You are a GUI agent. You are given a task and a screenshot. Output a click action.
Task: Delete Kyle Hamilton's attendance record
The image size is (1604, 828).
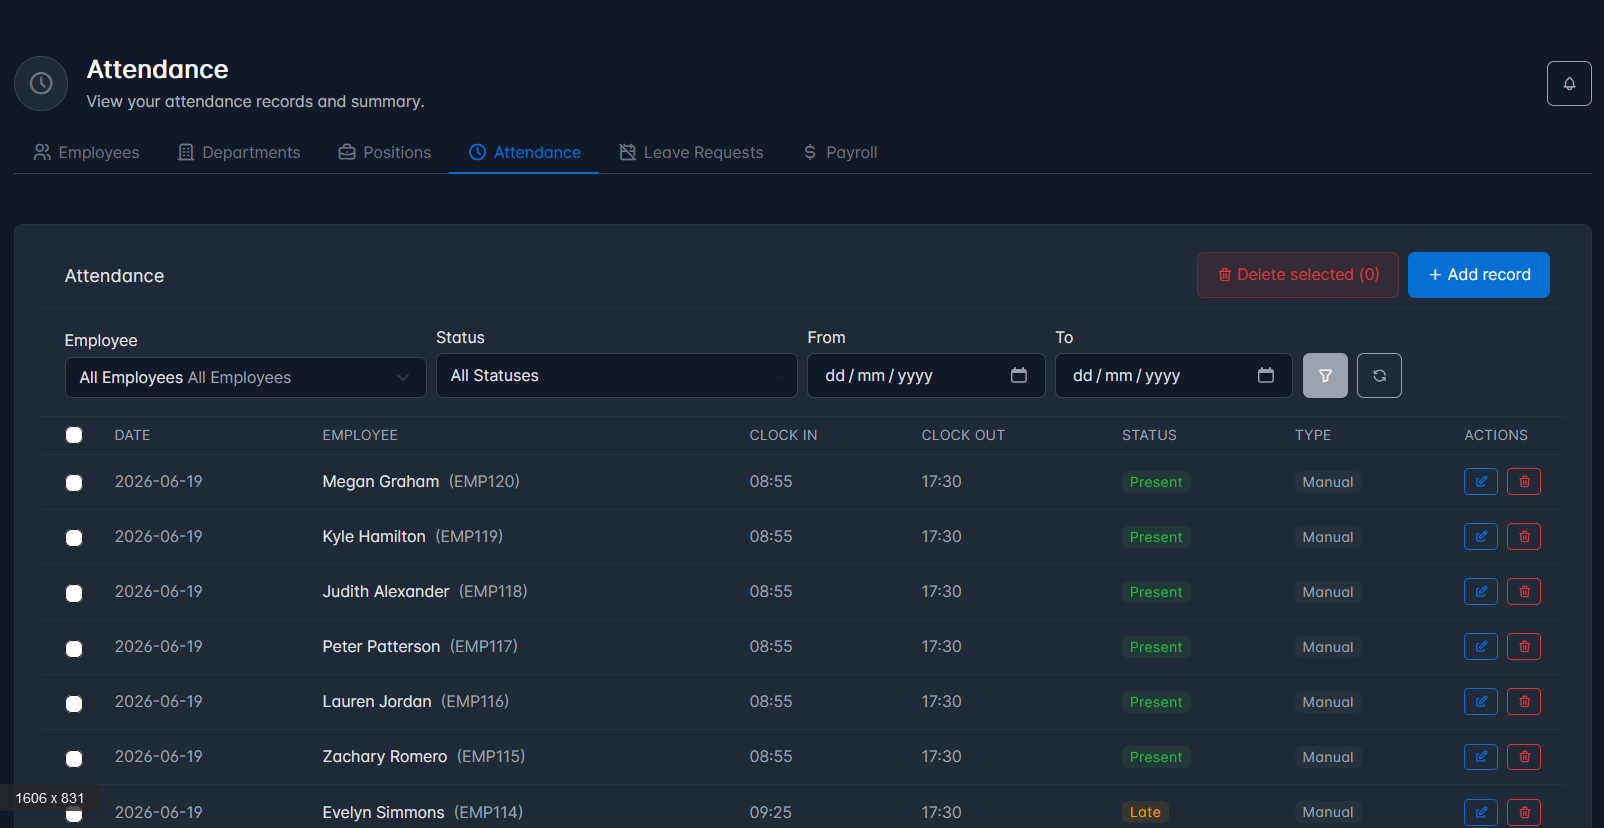click(1524, 537)
